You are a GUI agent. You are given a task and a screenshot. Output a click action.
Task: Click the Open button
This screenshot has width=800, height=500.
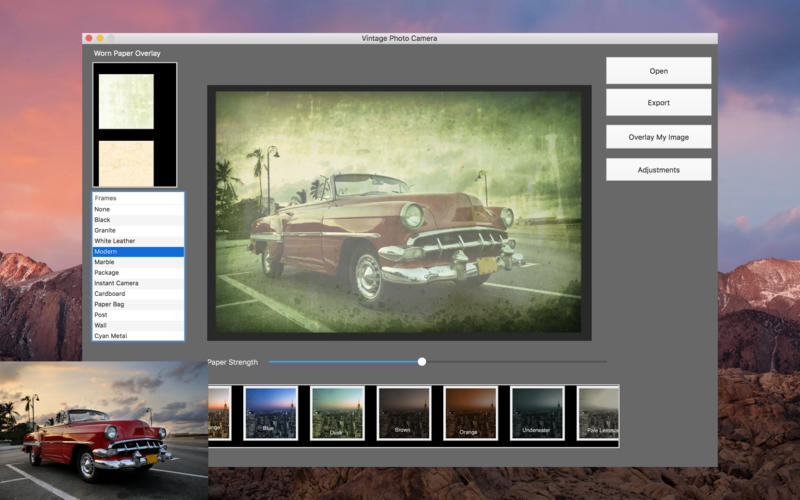658,70
